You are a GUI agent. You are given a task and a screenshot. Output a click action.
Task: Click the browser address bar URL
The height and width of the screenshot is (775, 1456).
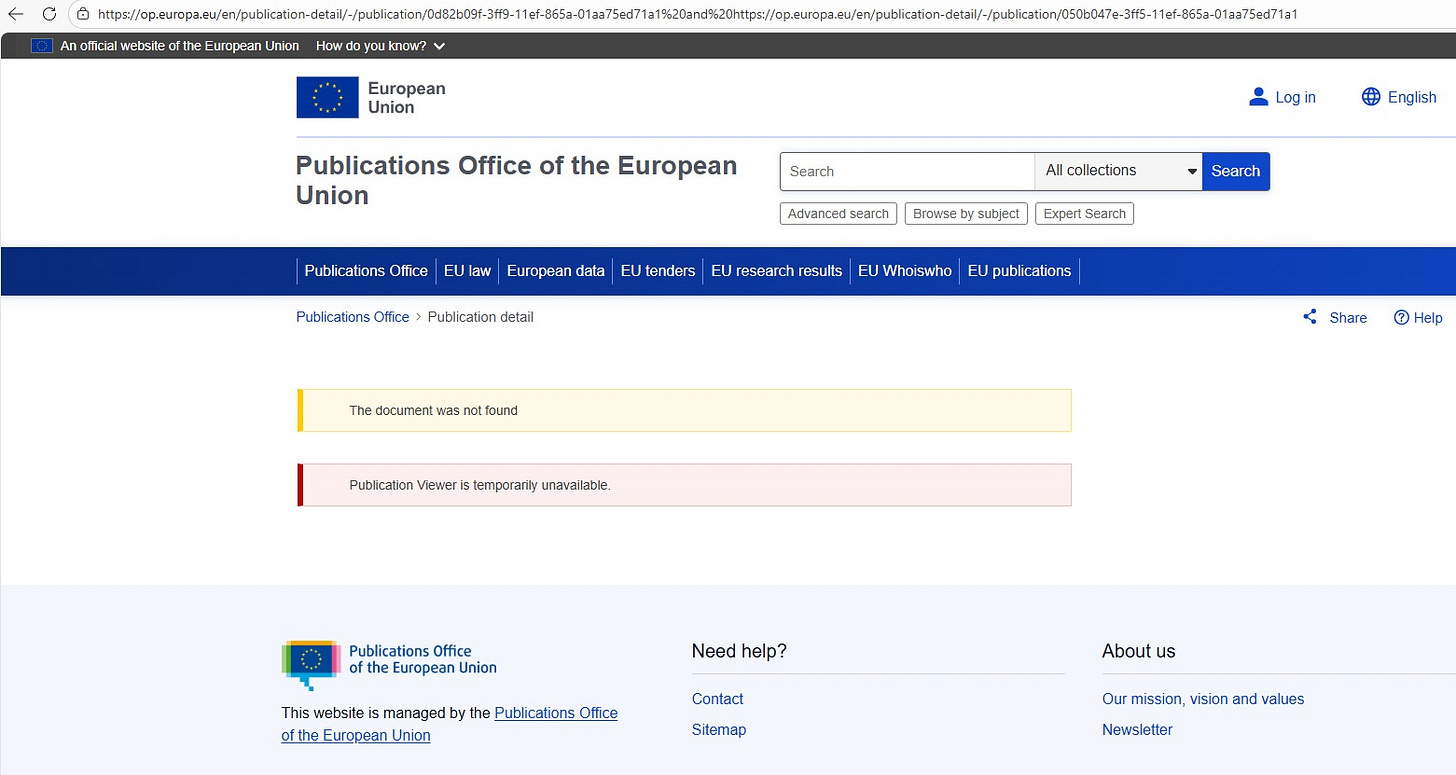tap(700, 14)
